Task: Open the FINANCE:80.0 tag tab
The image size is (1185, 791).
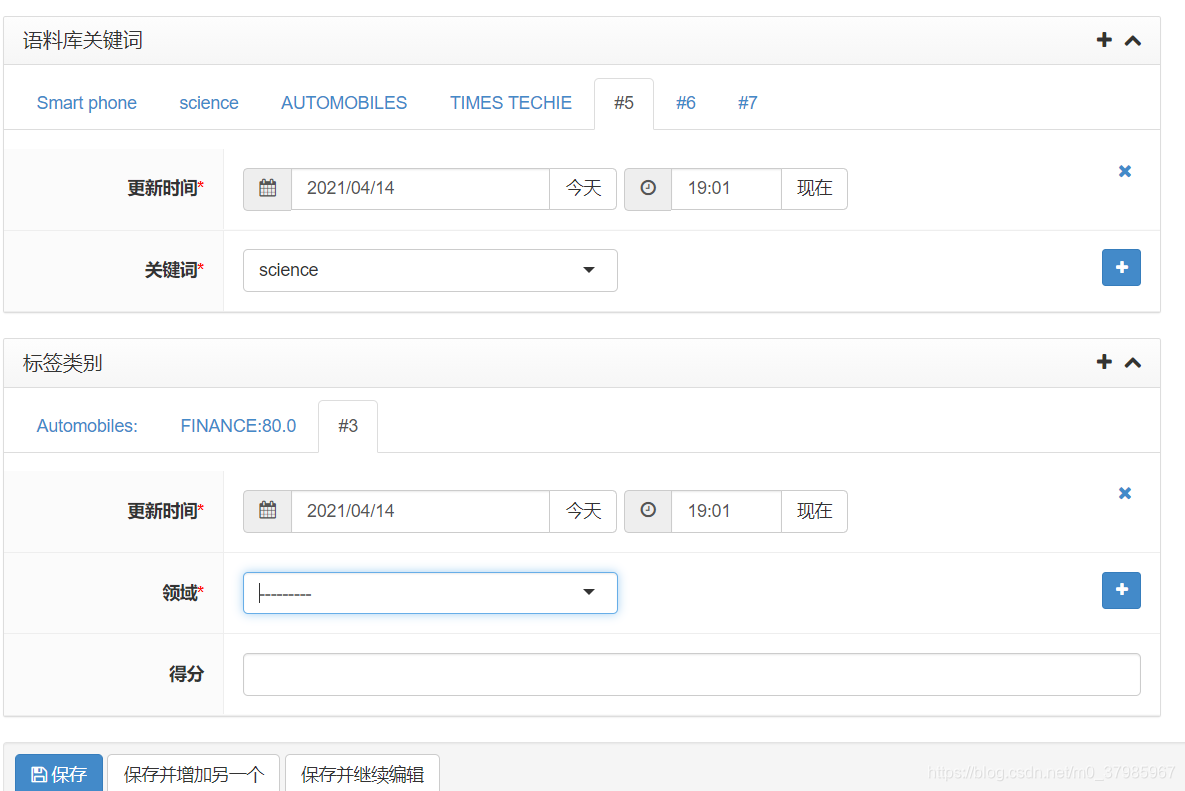Action: pyautogui.click(x=238, y=426)
